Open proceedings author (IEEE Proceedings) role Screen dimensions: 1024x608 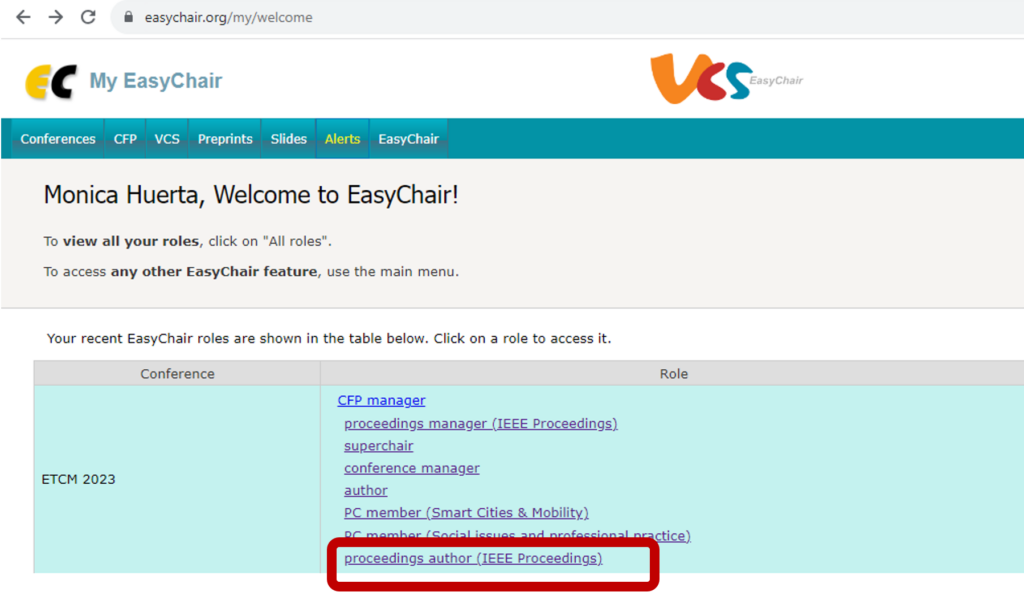click(x=473, y=558)
